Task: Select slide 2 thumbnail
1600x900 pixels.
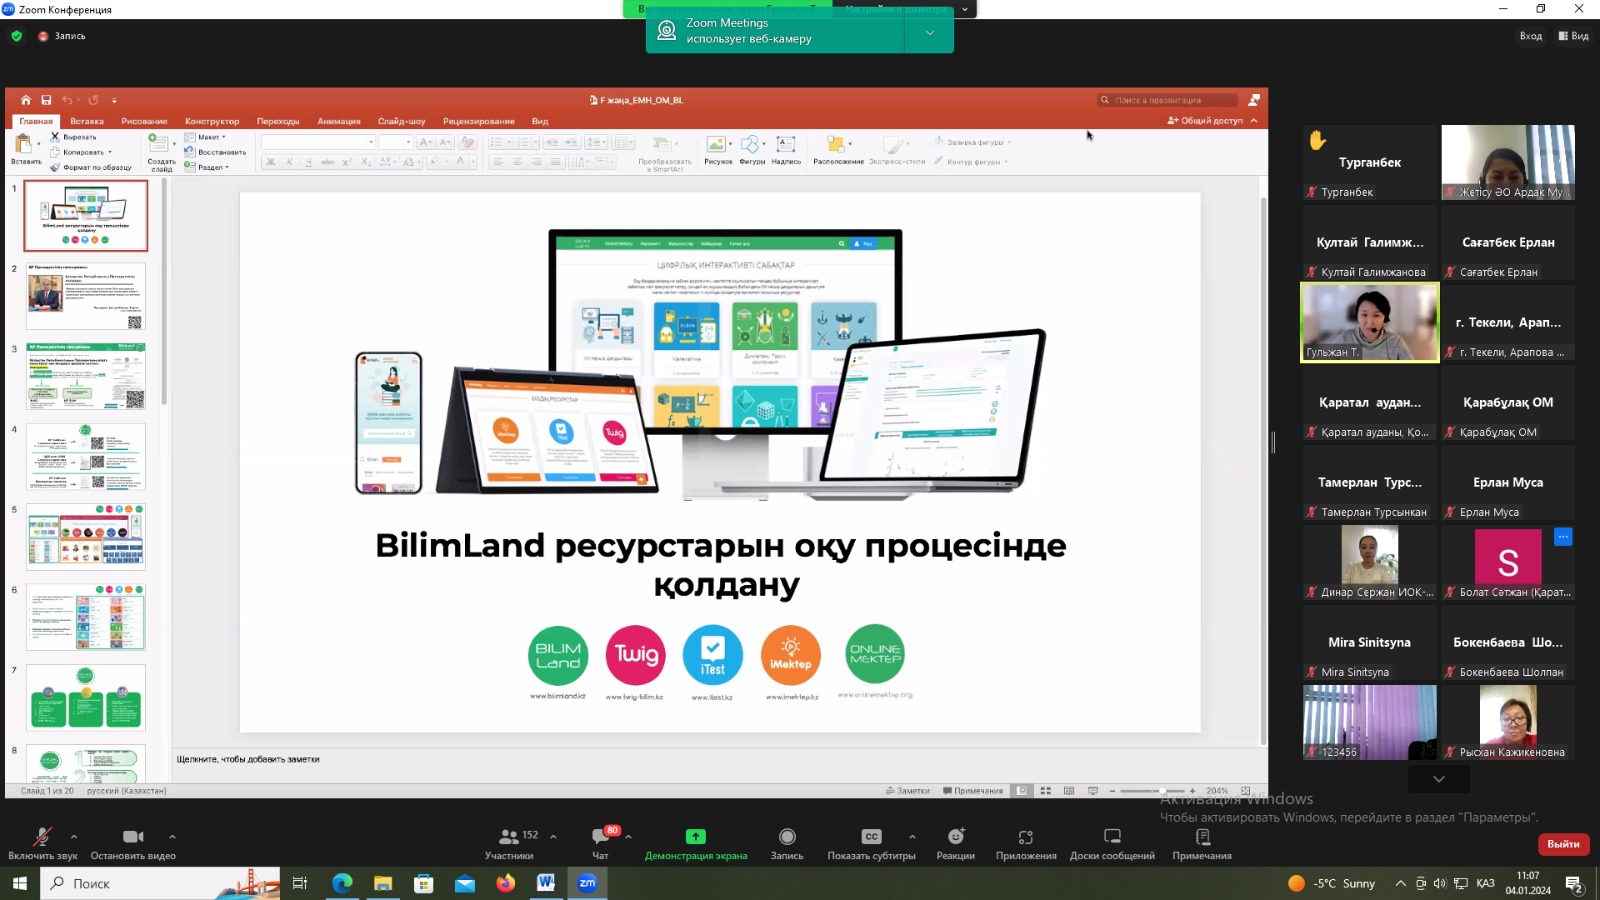Action: (86, 296)
